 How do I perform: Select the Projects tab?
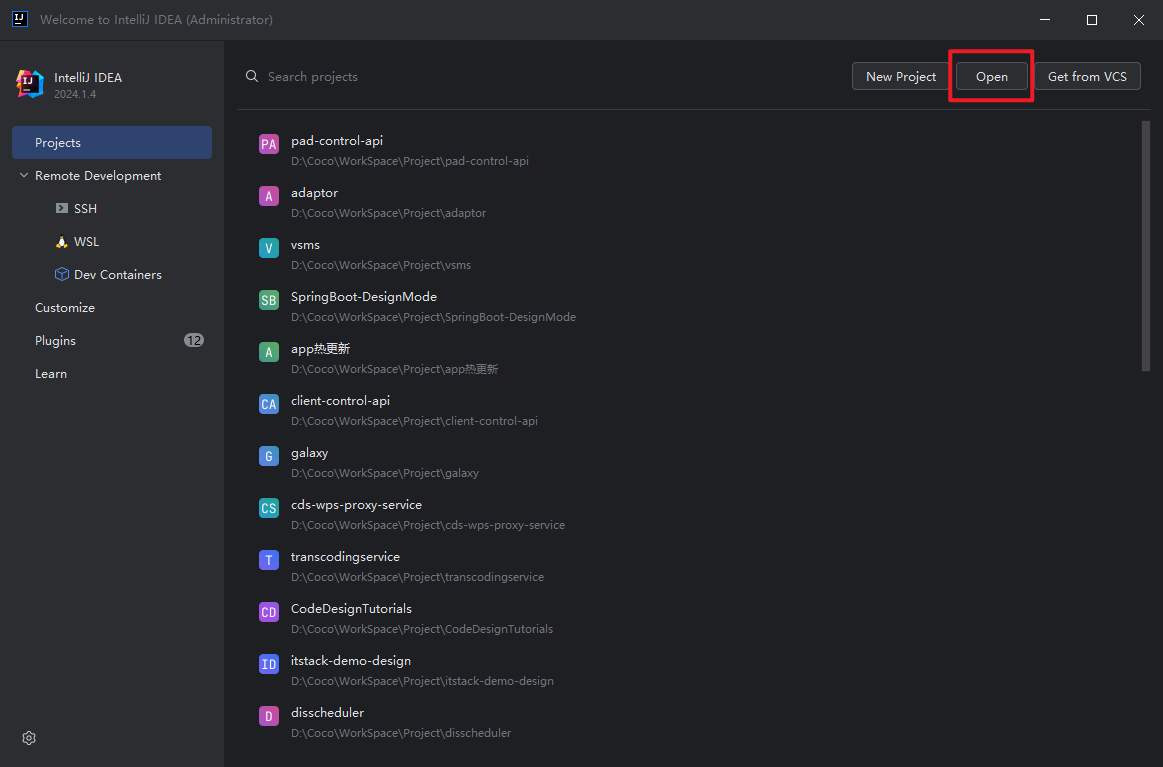[112, 142]
